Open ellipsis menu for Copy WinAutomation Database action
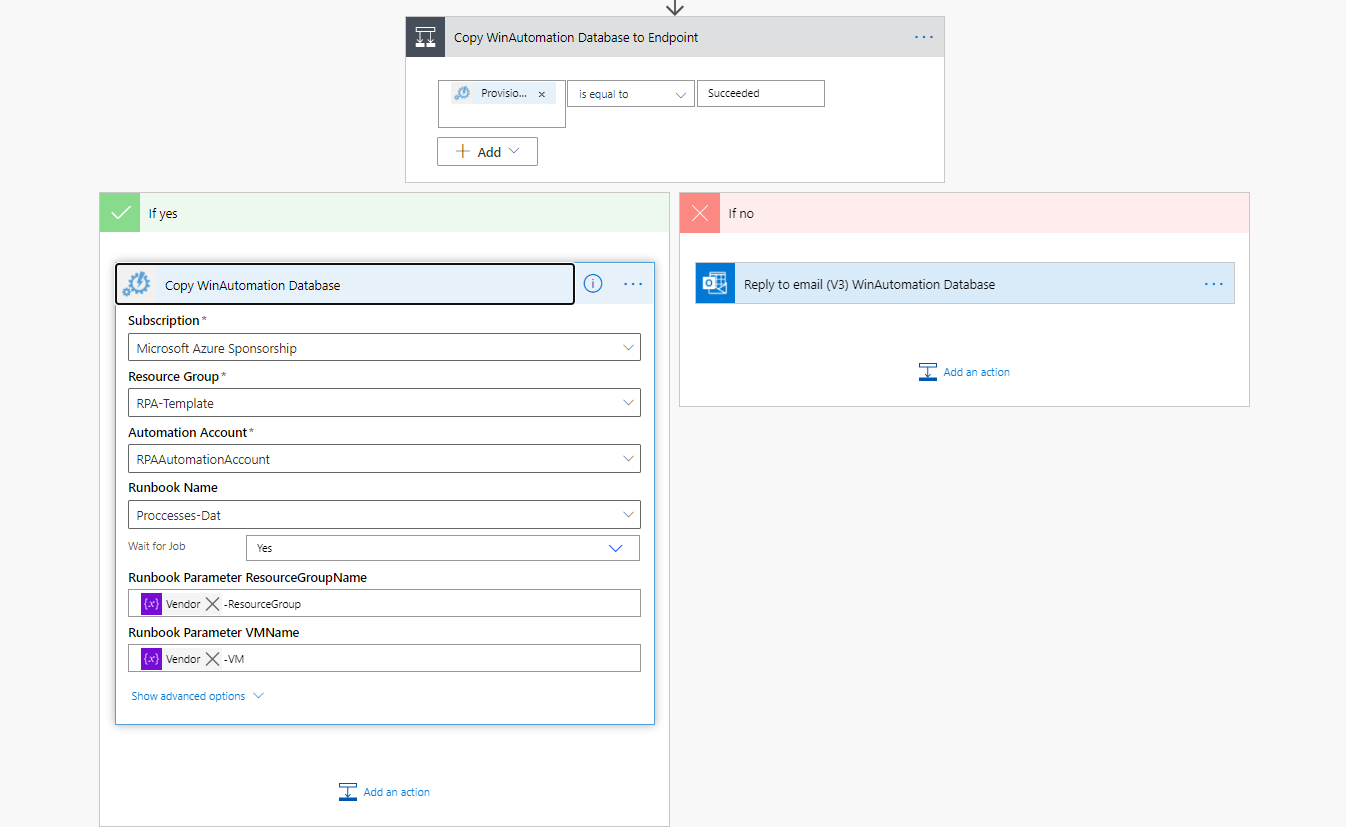The height and width of the screenshot is (827, 1346). pos(633,284)
